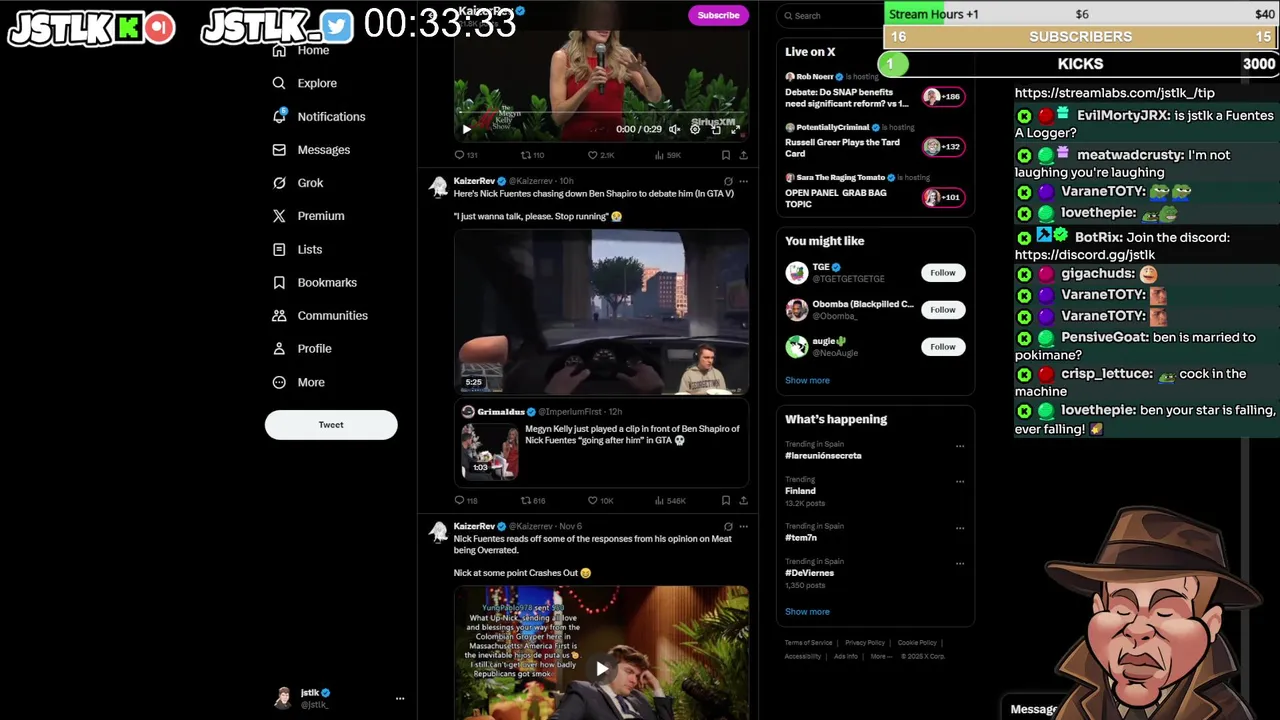The image size is (1280, 720).
Task: Click the Tweet button
Action: 331,425
